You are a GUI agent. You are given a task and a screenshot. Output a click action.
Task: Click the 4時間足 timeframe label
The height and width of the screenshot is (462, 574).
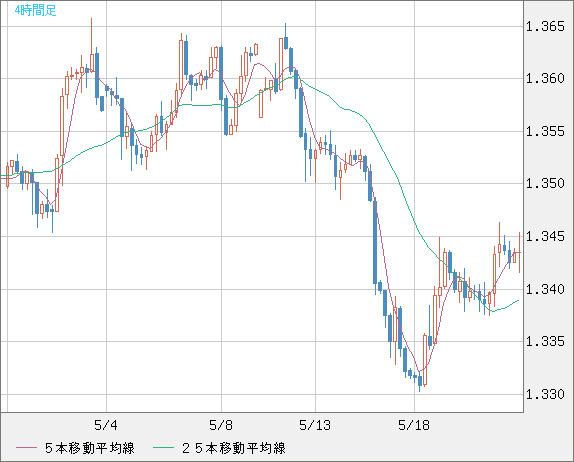[36, 10]
